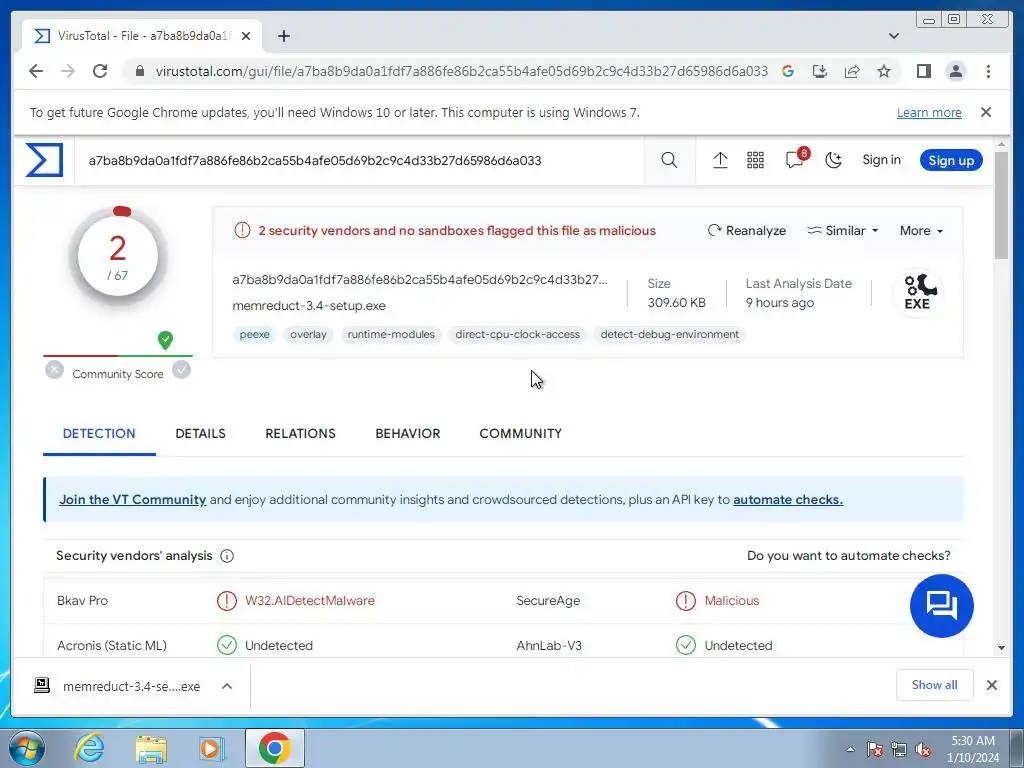
Task: Click the runtime-modules tag
Action: (x=391, y=334)
